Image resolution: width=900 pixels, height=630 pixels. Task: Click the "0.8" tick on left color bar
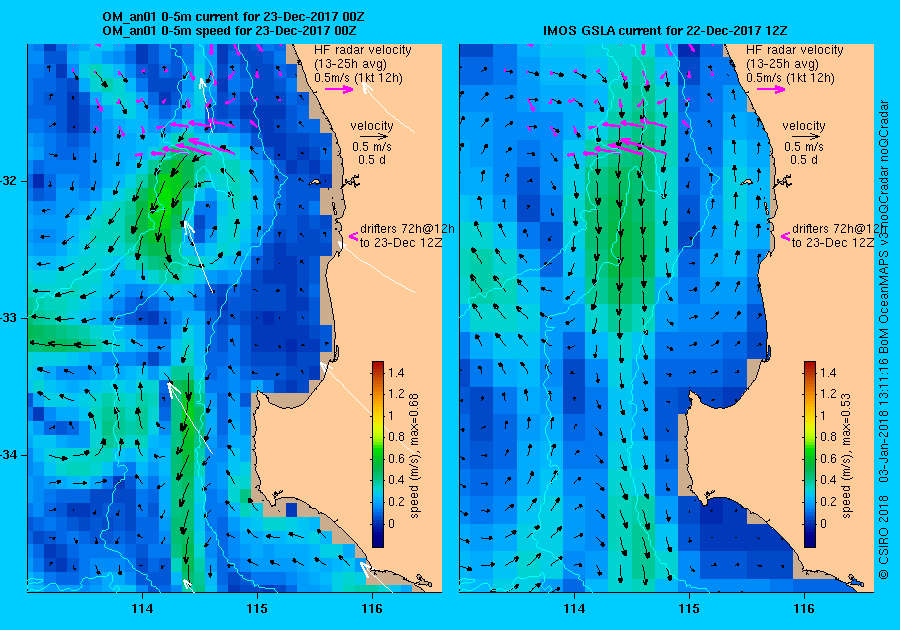396,437
